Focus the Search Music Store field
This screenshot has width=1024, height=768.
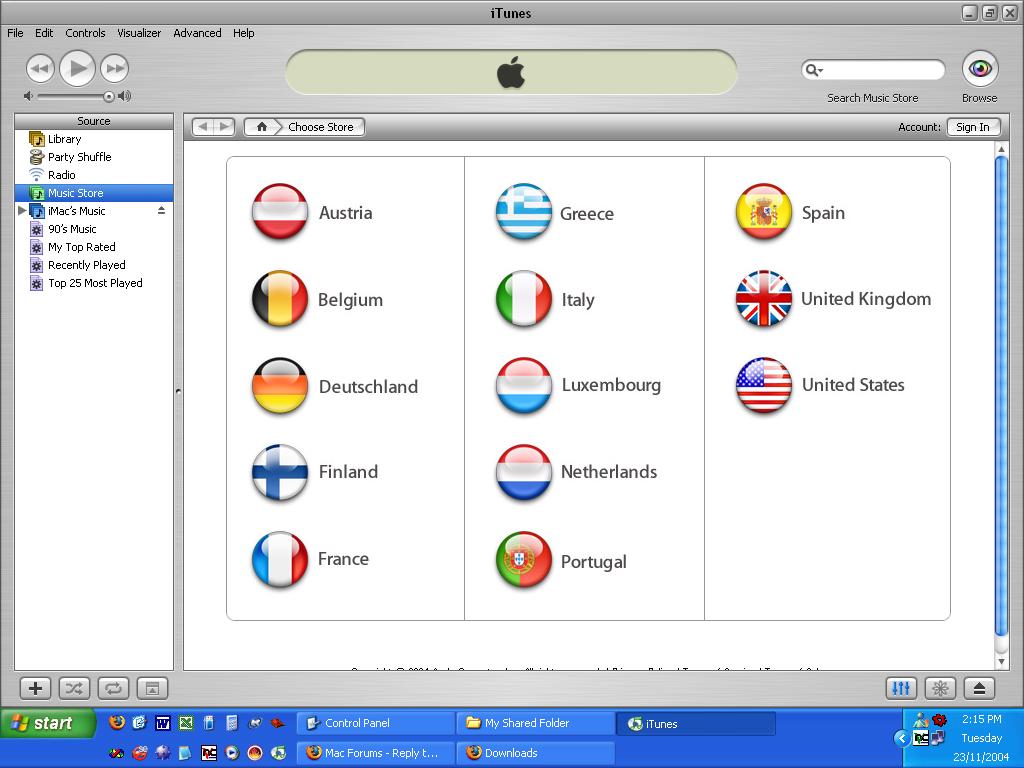tap(873, 69)
